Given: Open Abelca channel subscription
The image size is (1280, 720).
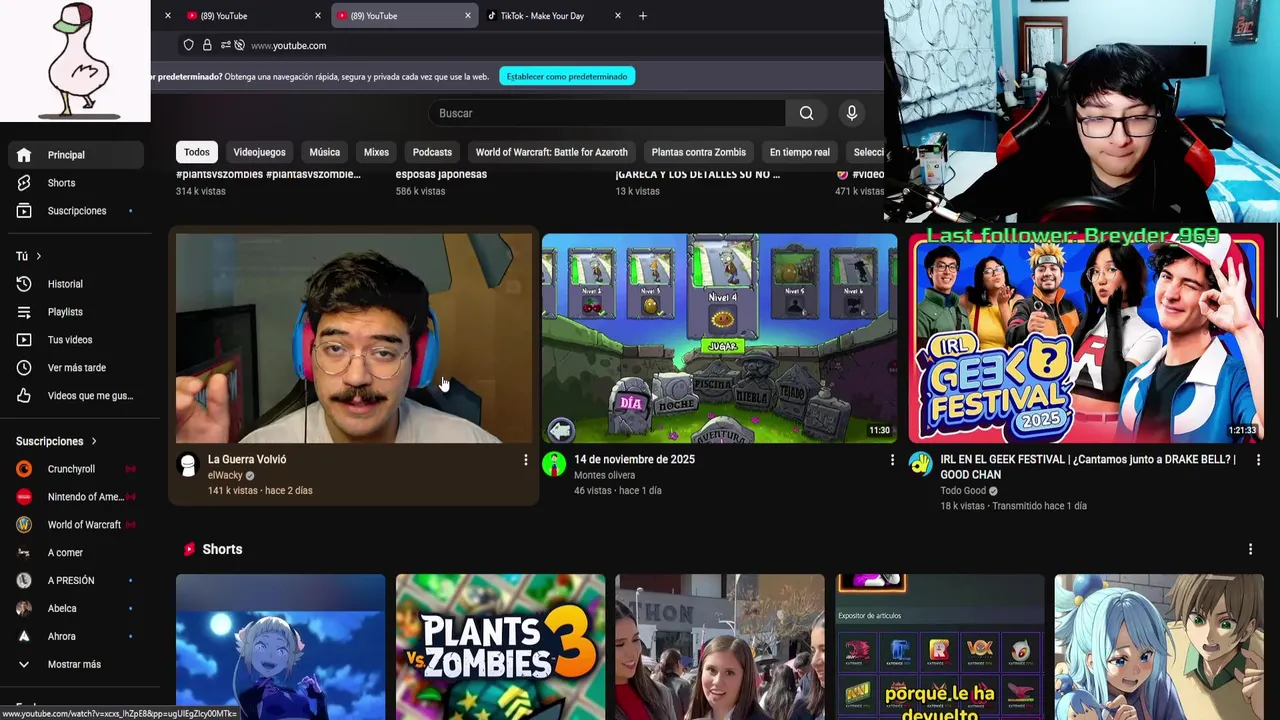Looking at the screenshot, I should [x=76, y=609].
